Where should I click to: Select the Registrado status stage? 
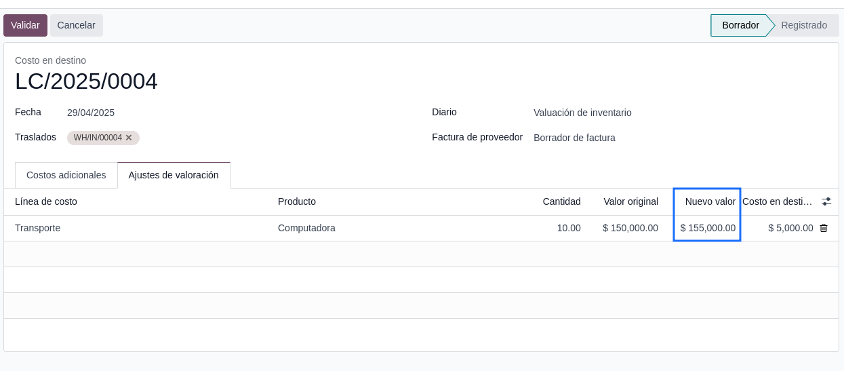(804, 25)
